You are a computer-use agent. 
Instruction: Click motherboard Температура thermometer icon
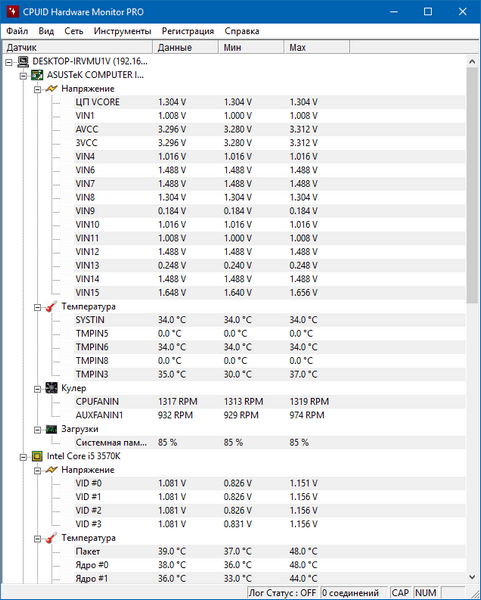coord(52,307)
